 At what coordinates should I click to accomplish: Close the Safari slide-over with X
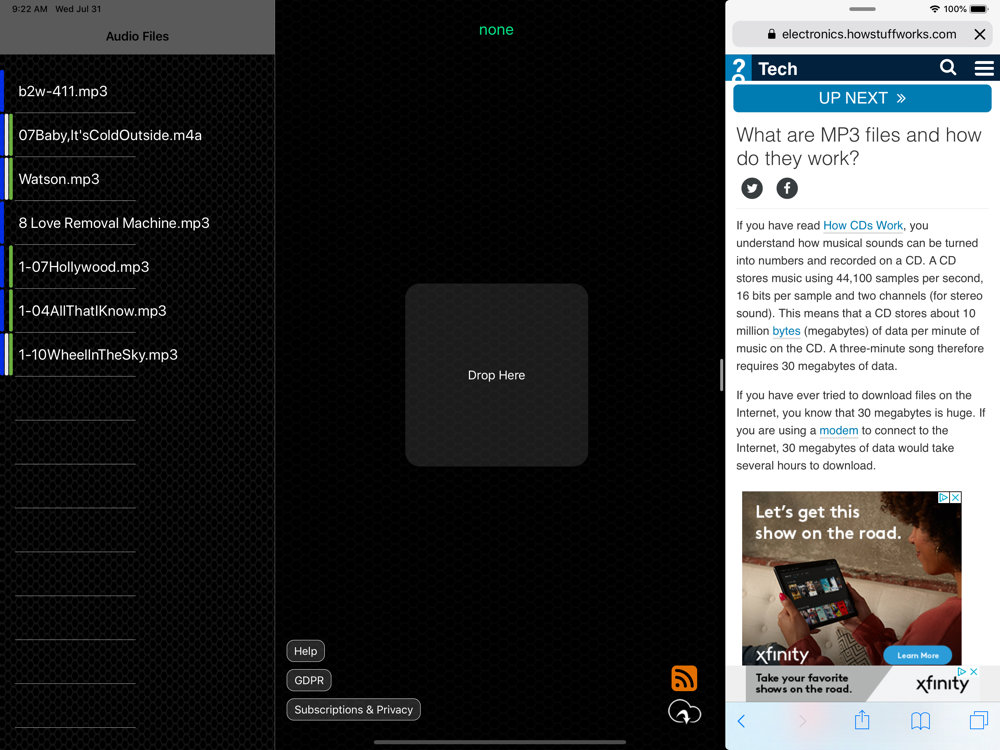980,34
